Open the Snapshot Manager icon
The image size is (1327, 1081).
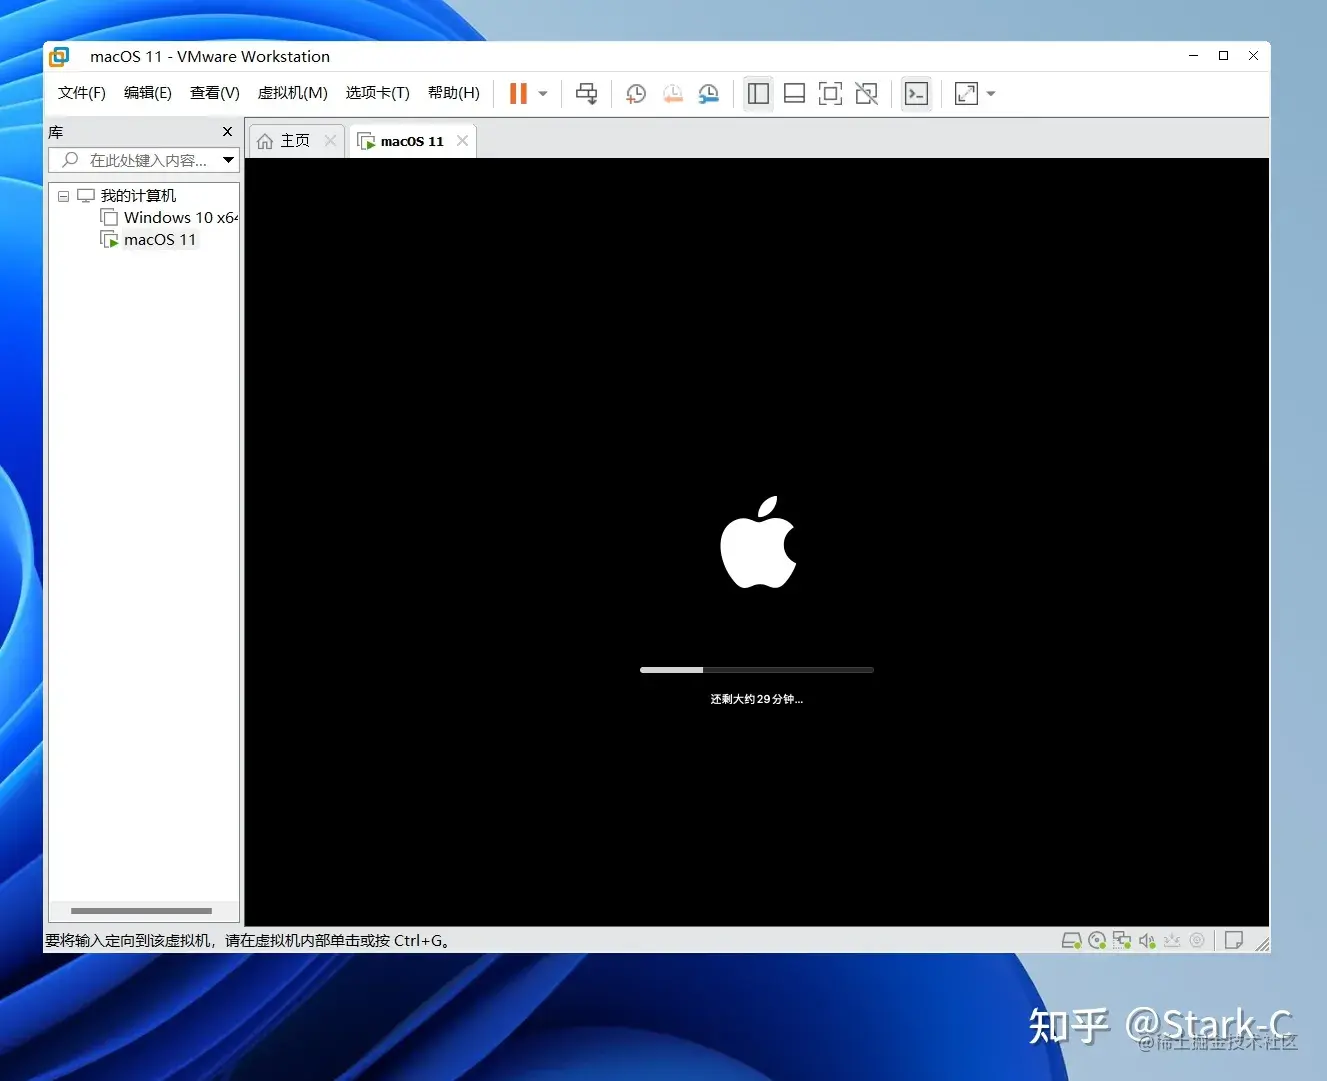point(708,93)
